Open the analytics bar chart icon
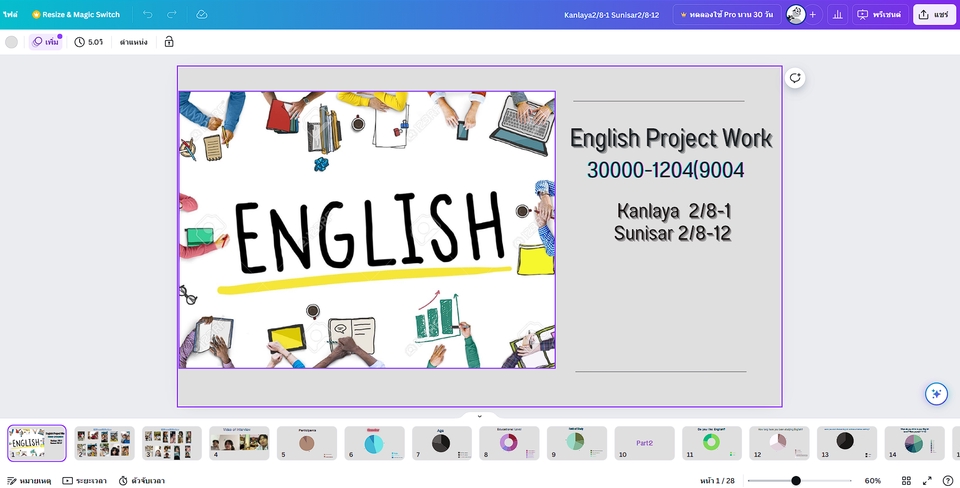This screenshot has width=960, height=488. pyautogui.click(x=838, y=15)
